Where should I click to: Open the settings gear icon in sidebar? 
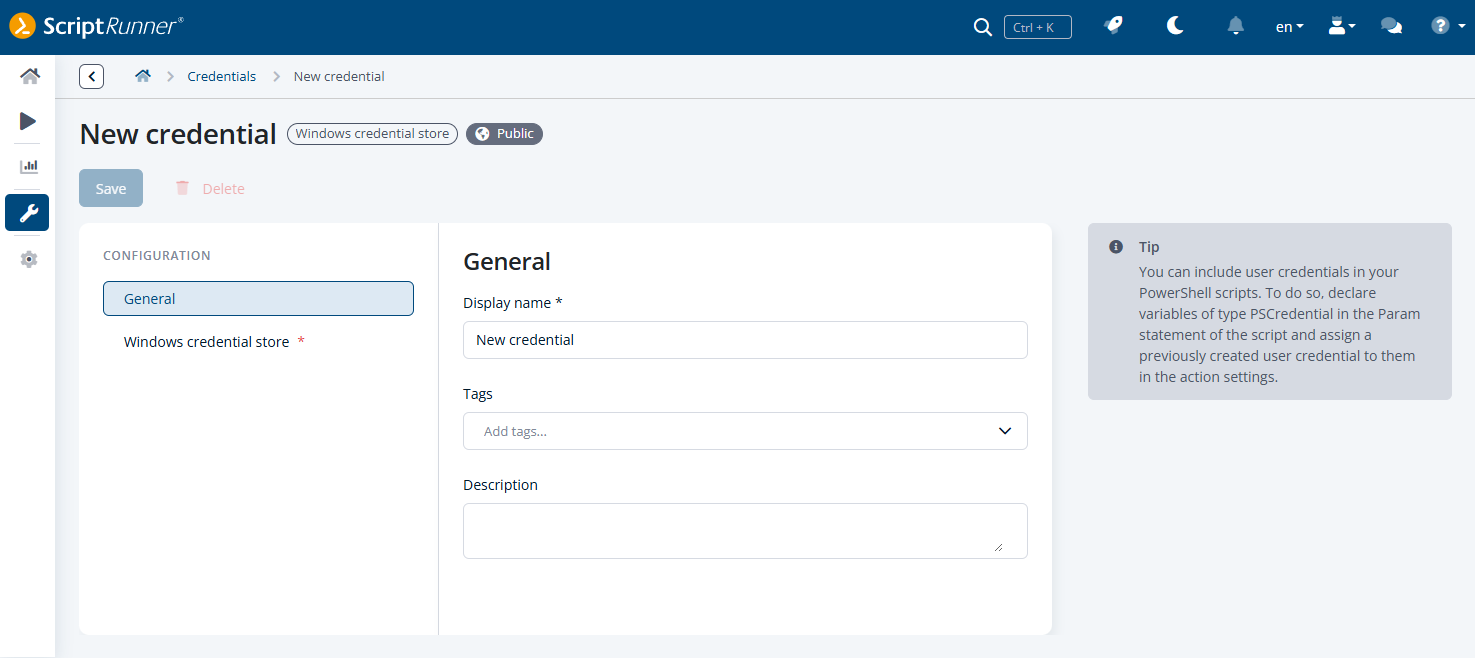(x=29, y=259)
